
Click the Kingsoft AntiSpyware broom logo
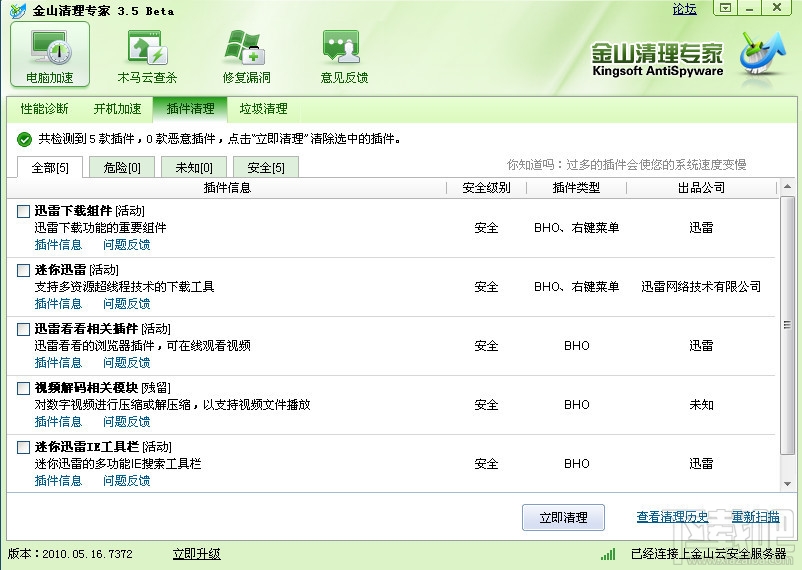tap(762, 52)
